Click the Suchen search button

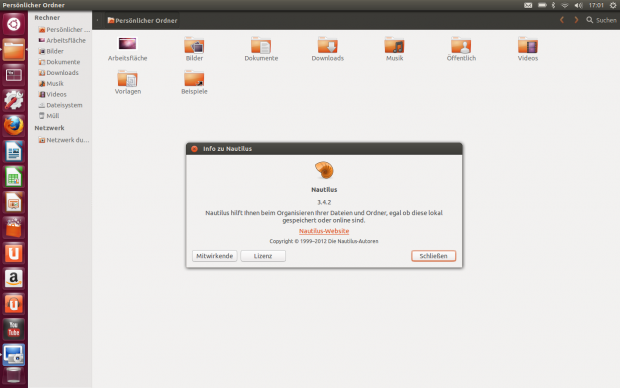click(x=601, y=20)
